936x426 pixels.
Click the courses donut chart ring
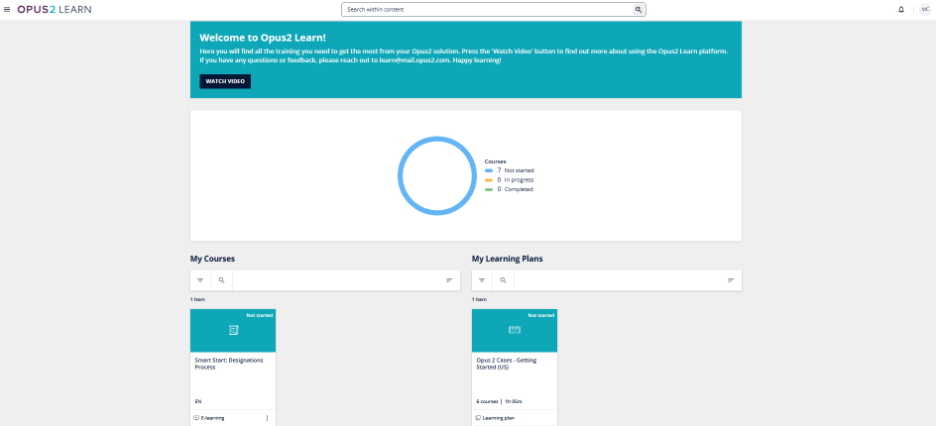click(x=399, y=176)
